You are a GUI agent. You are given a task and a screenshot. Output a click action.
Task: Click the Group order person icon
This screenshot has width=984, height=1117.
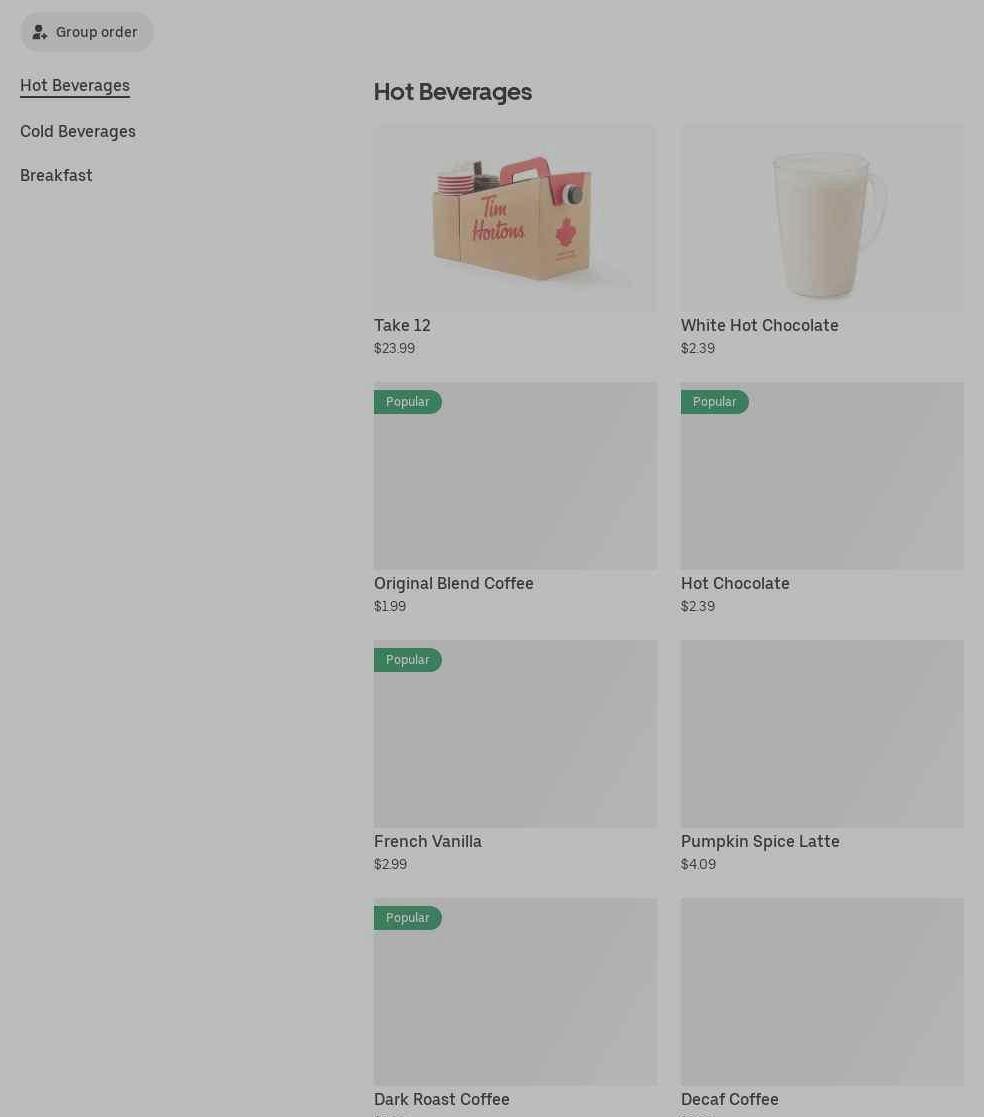point(40,32)
